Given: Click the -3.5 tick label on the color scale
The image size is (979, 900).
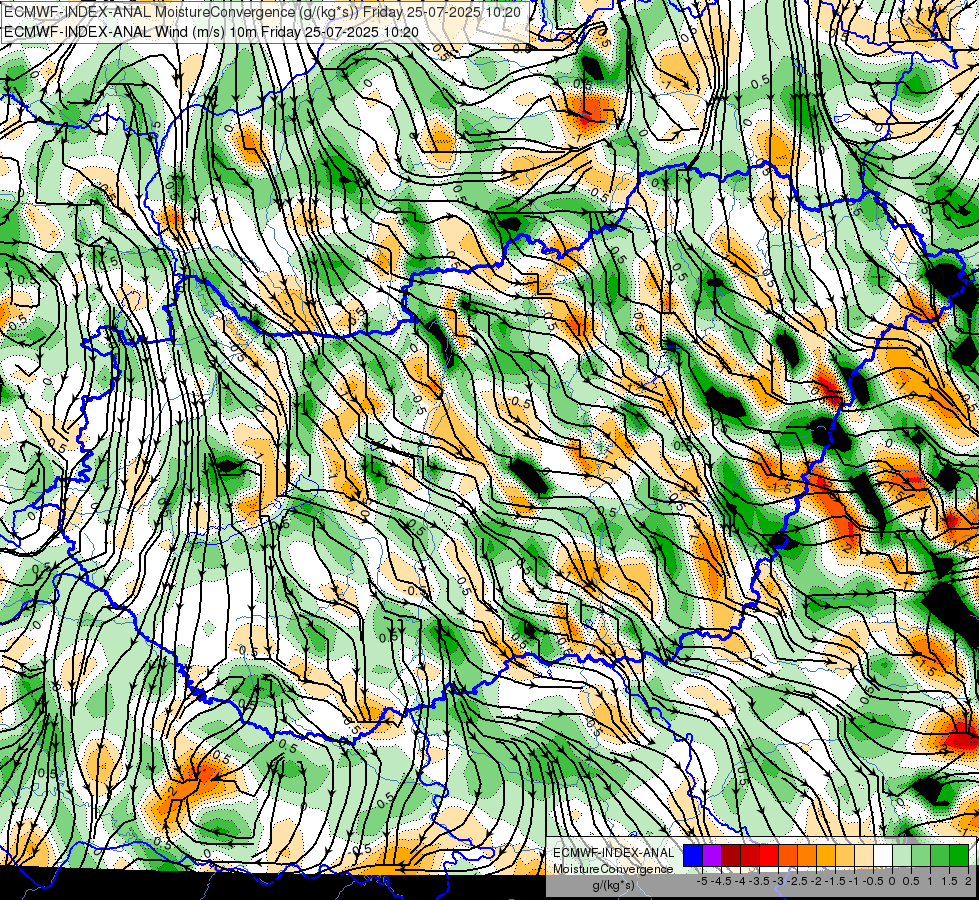Looking at the screenshot, I should pyautogui.click(x=759, y=881).
